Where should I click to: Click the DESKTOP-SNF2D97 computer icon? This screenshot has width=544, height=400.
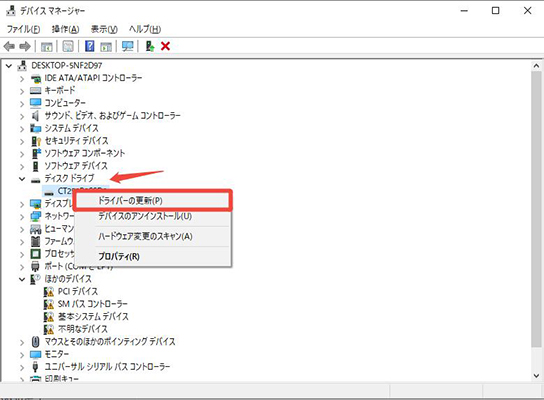point(22,65)
